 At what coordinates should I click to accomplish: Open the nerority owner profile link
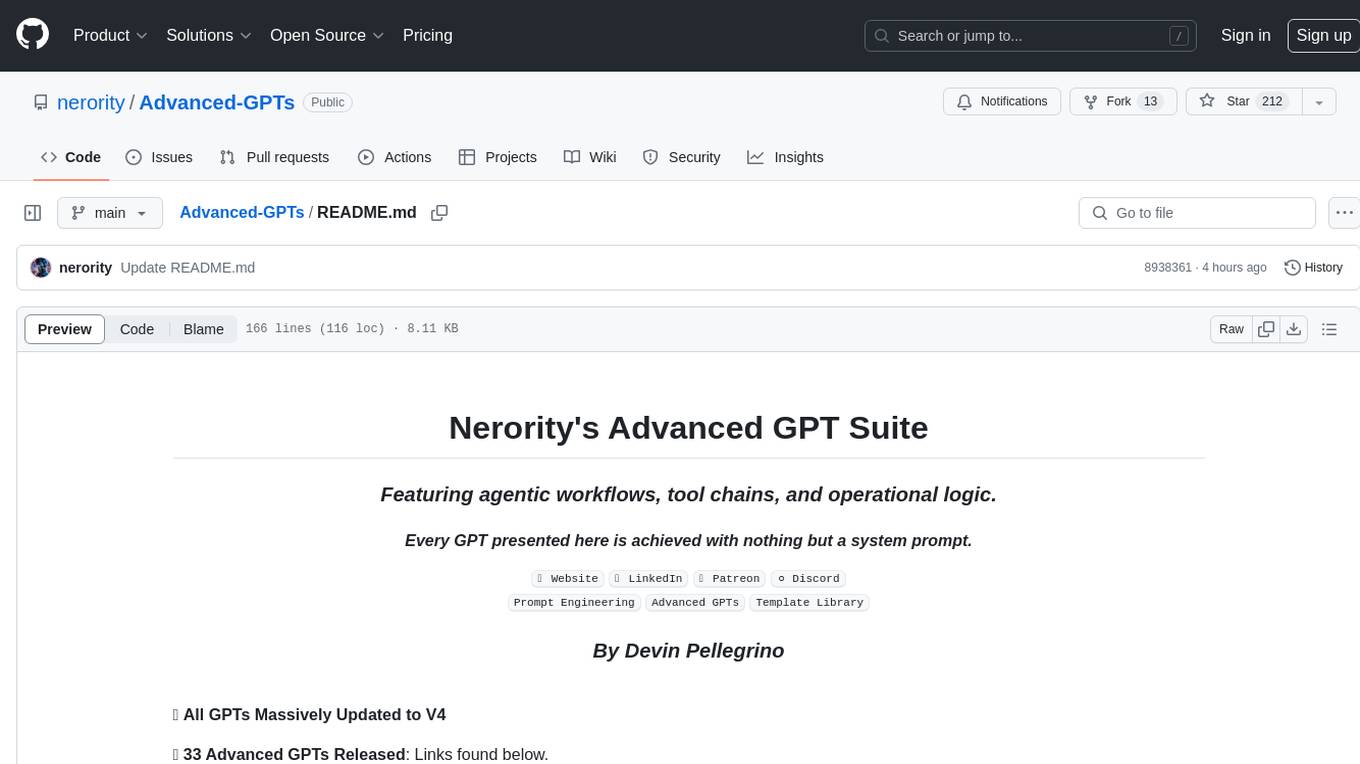point(91,102)
